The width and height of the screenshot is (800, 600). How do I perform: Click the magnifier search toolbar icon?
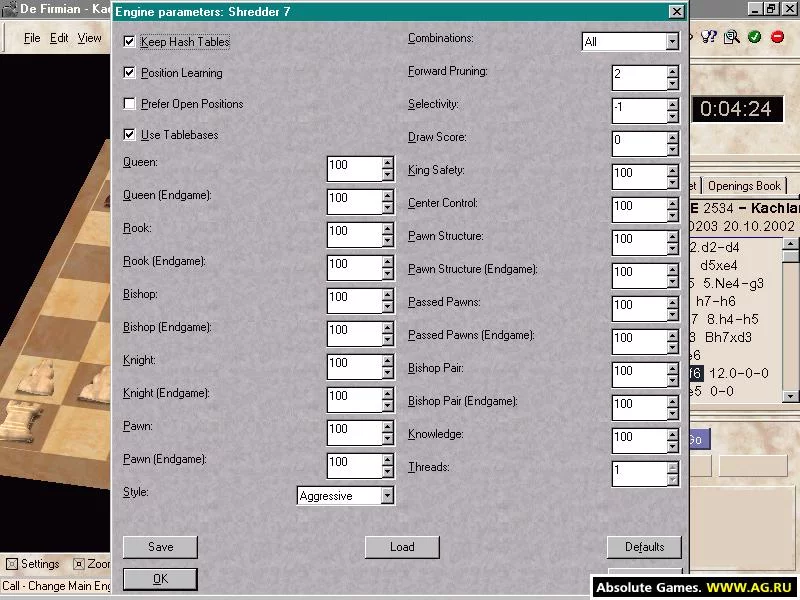[732, 37]
